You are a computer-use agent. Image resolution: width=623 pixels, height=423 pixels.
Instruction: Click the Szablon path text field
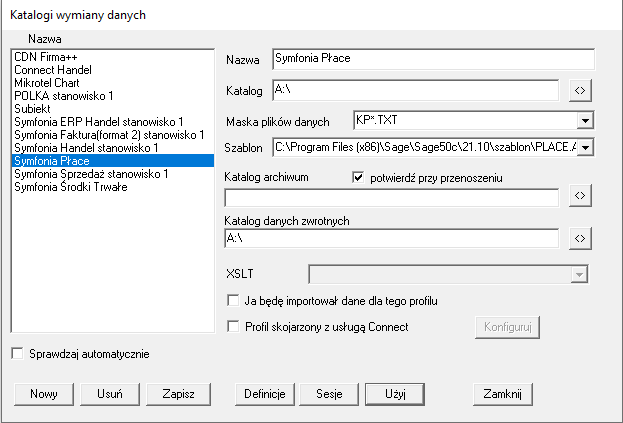click(425, 147)
